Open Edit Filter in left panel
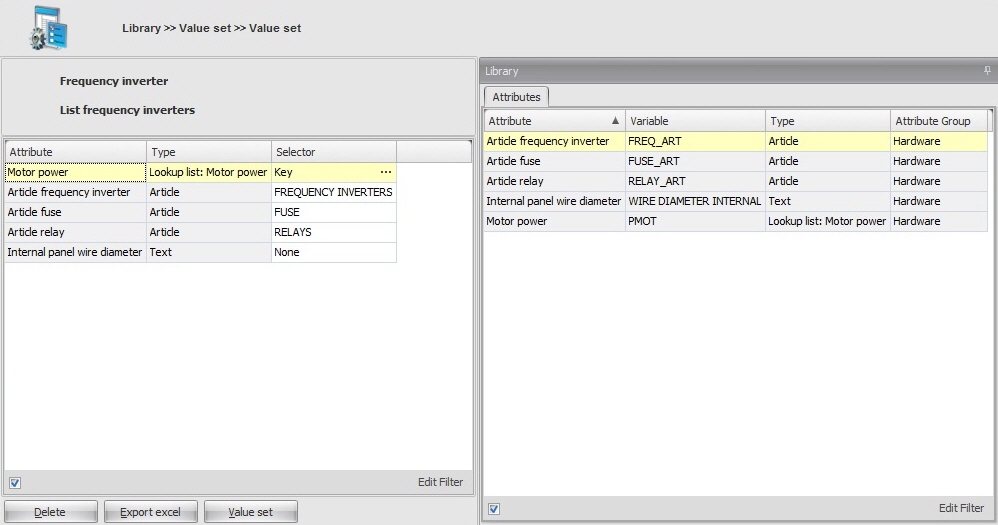Image resolution: width=998 pixels, height=525 pixels. coord(440,483)
